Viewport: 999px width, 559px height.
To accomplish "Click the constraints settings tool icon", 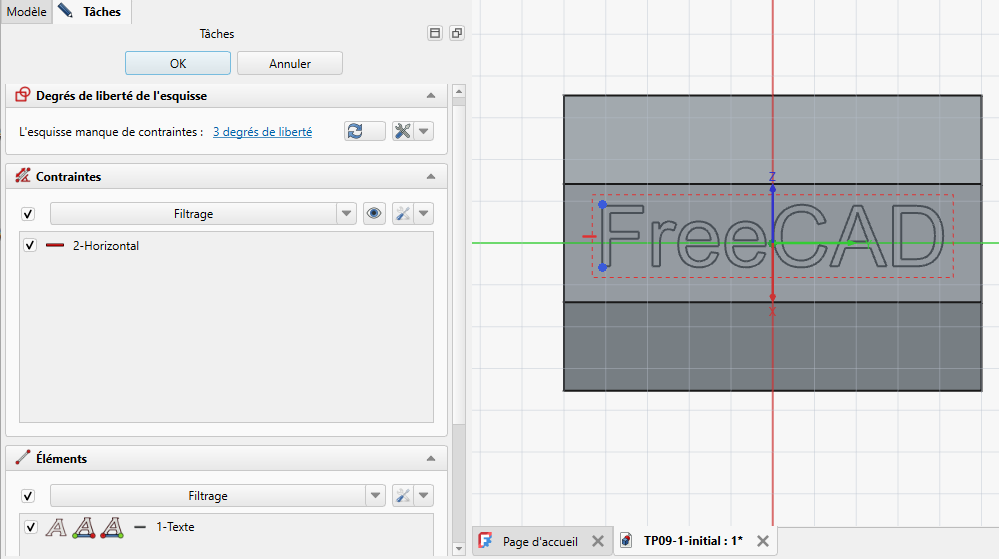I will coord(403,214).
